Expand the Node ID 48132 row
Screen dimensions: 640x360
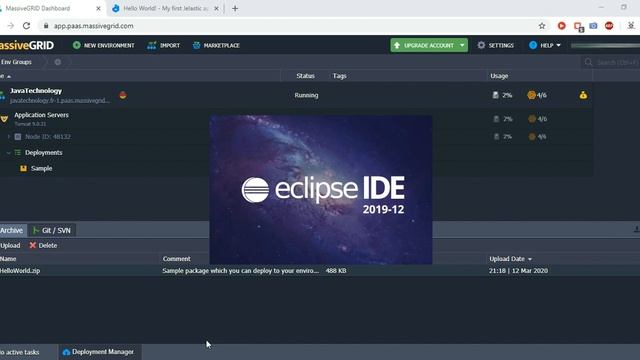click(9, 136)
